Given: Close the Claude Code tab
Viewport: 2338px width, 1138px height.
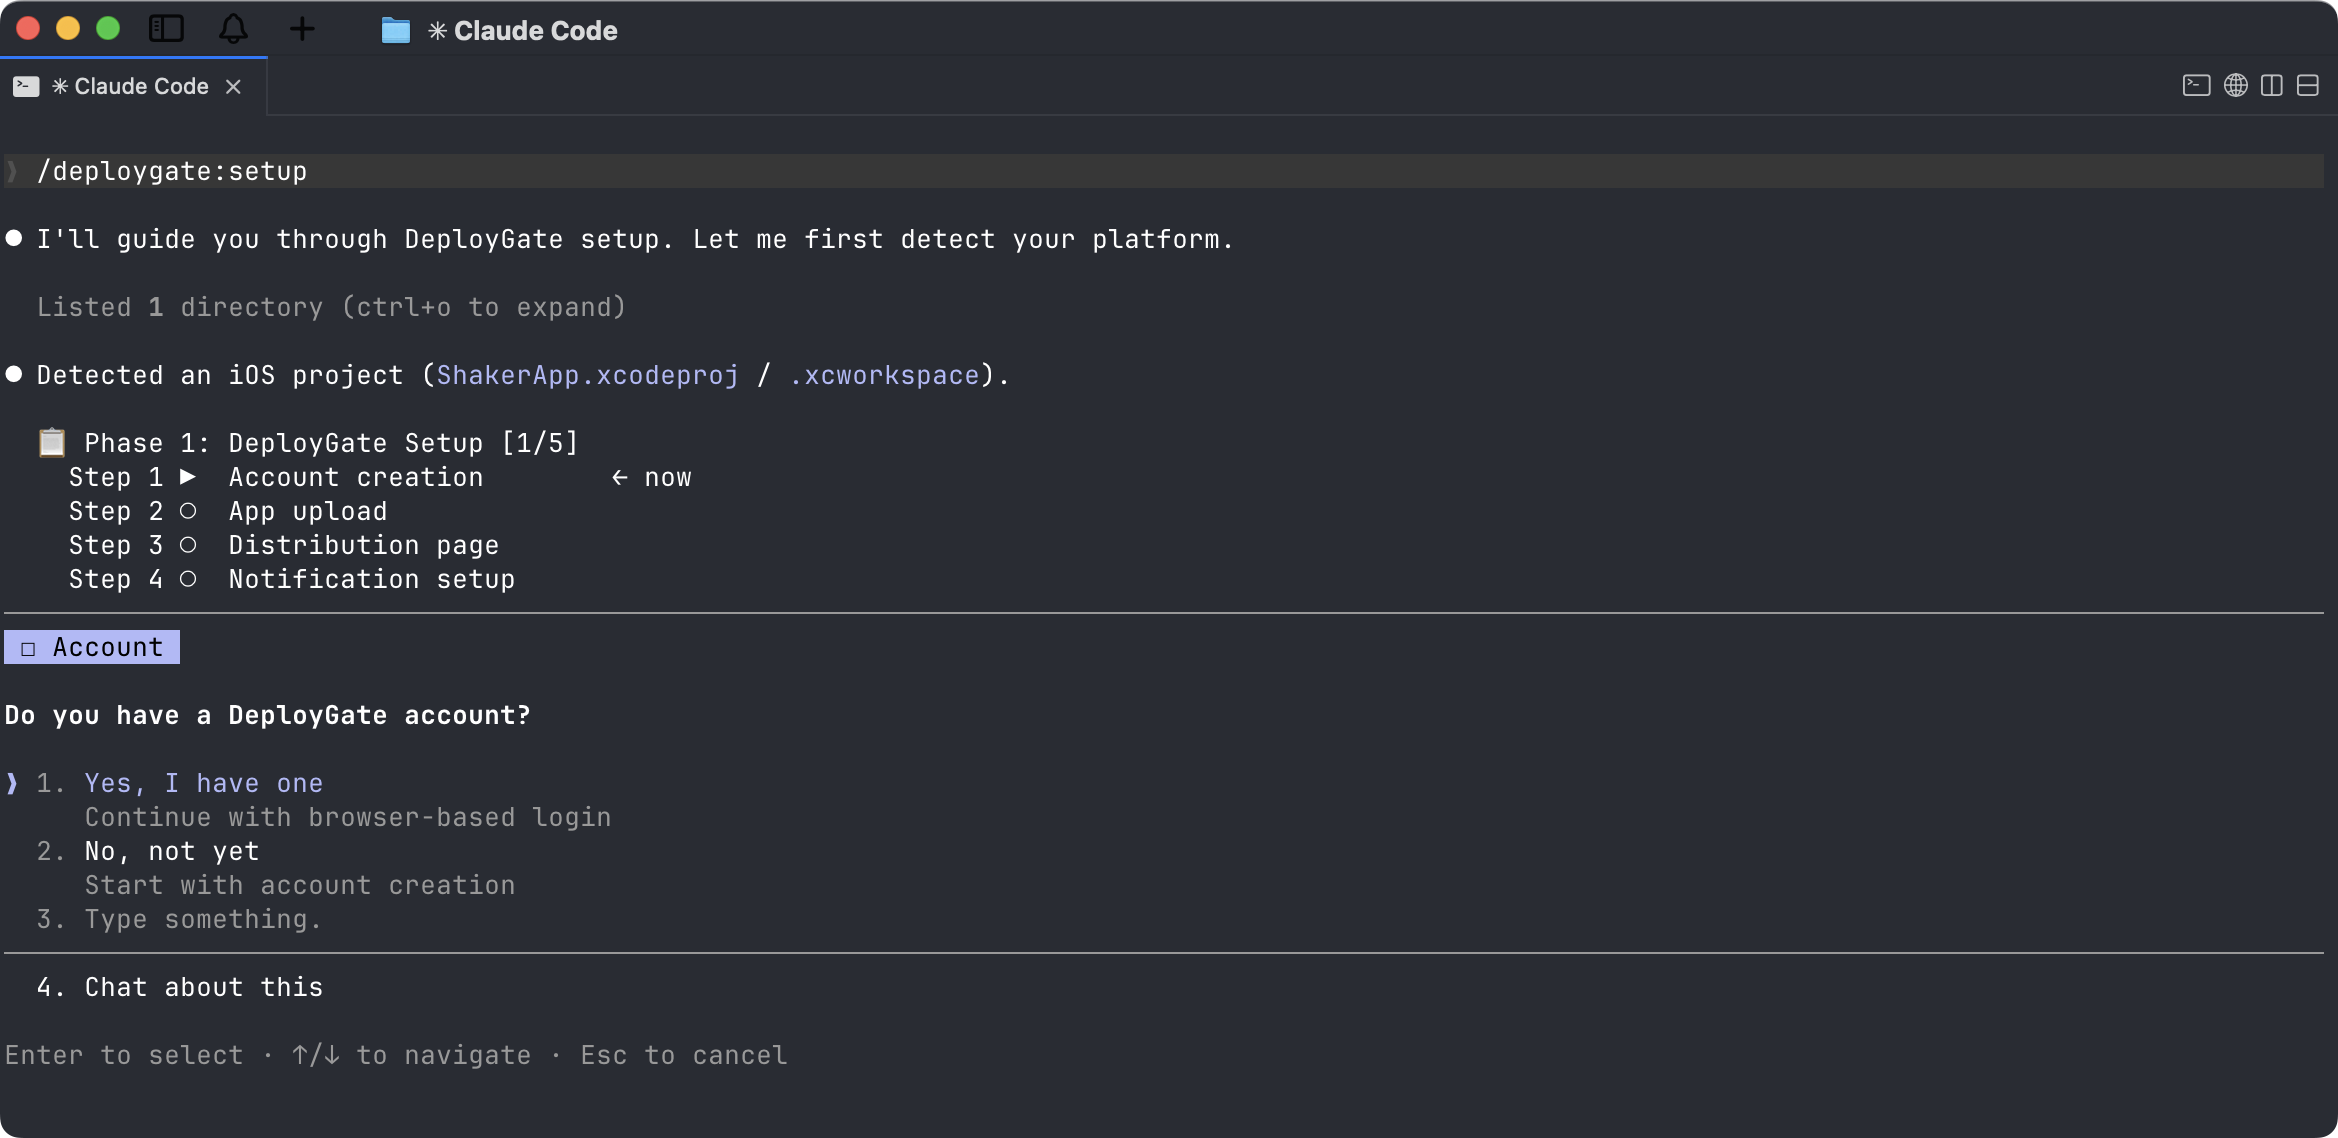Looking at the screenshot, I should [x=233, y=87].
